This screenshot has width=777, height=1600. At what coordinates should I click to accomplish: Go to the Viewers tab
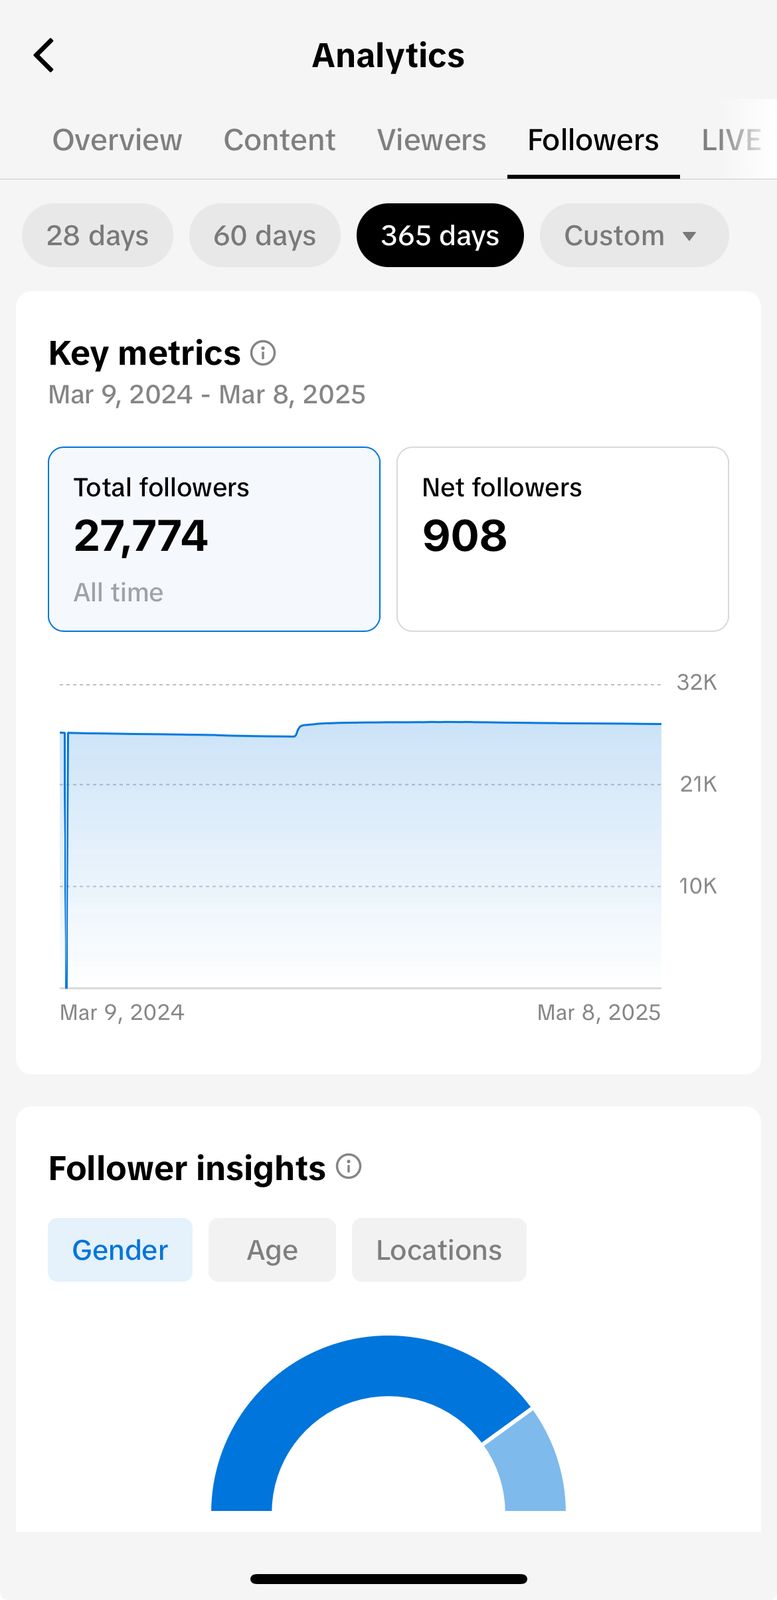(431, 140)
